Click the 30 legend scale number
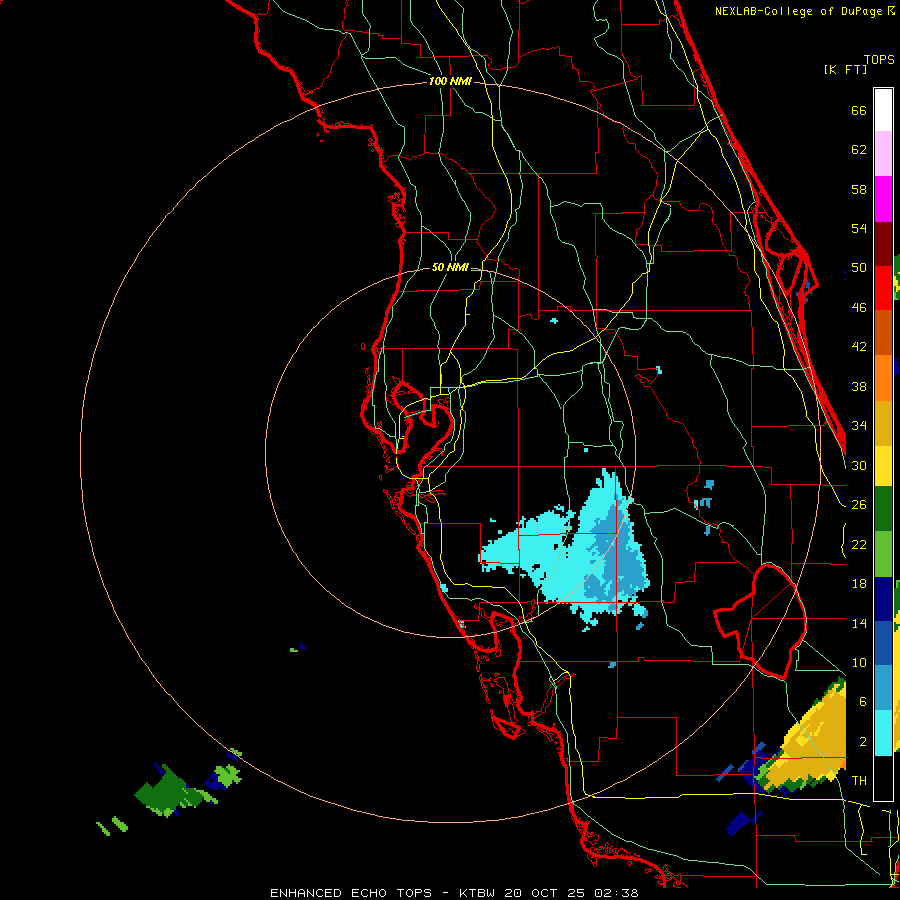Image resolution: width=900 pixels, height=900 pixels. point(859,465)
